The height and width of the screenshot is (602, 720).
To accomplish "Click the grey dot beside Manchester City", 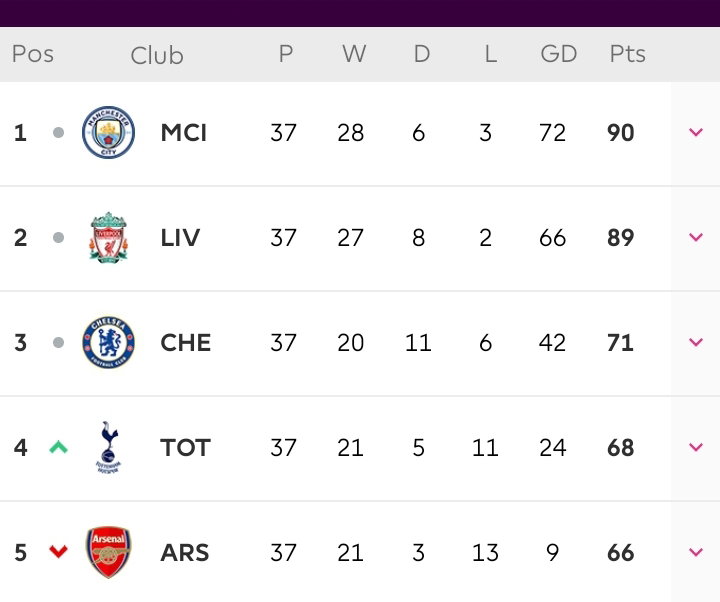I will coord(58,133).
